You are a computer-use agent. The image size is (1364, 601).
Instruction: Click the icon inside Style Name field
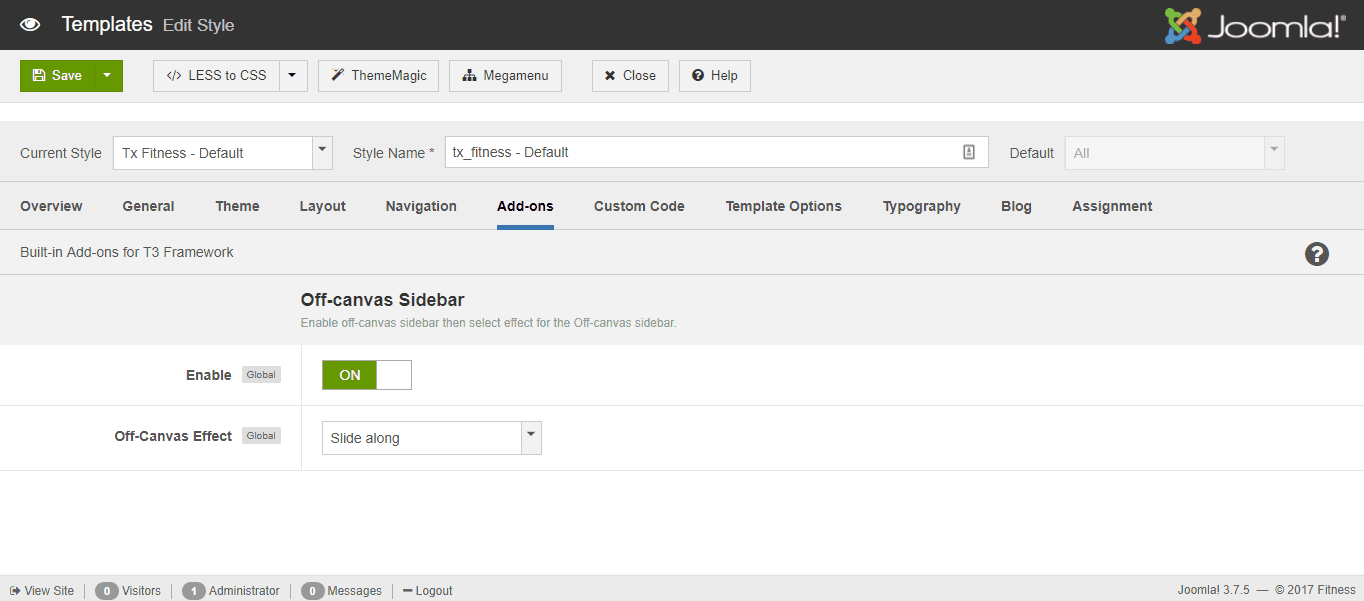click(968, 152)
